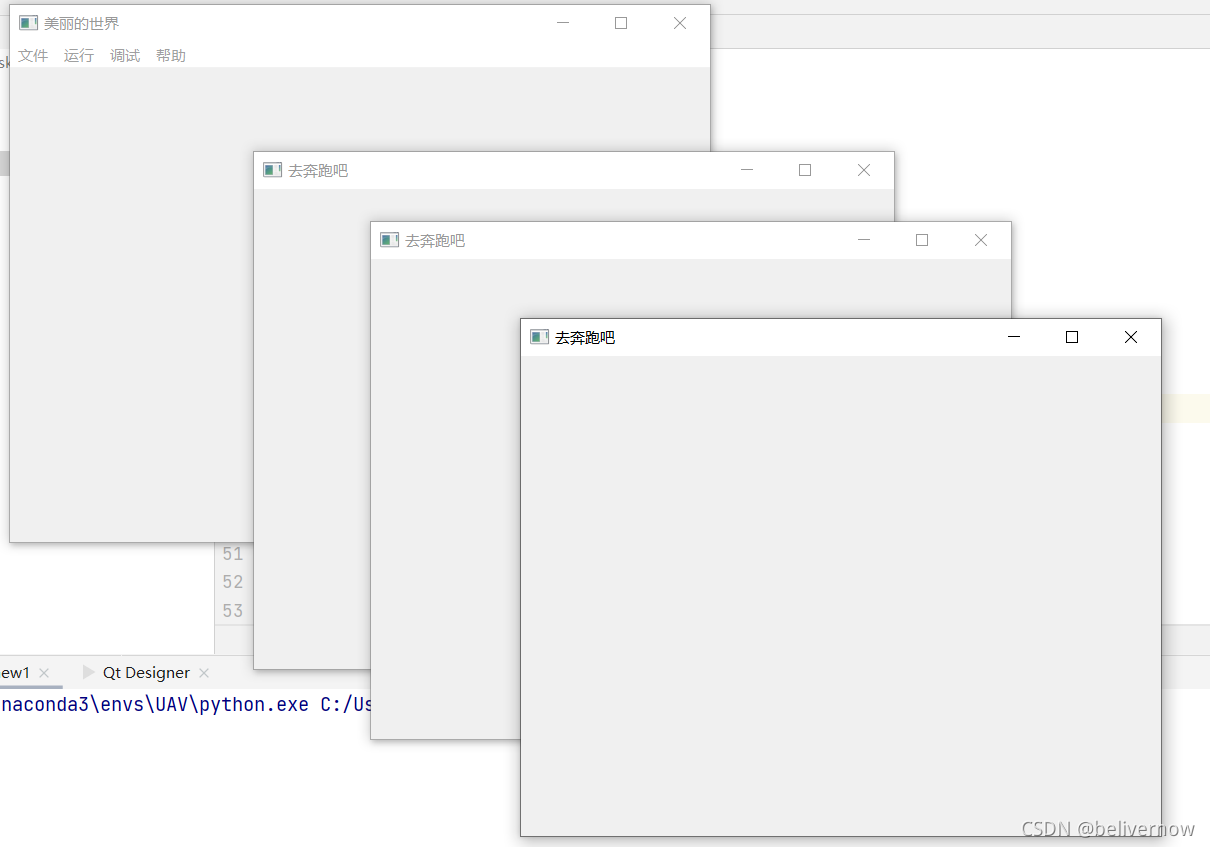Click the run arrow icon on Qt Designer tab
This screenshot has height=847, width=1210.
pyautogui.click(x=89, y=672)
